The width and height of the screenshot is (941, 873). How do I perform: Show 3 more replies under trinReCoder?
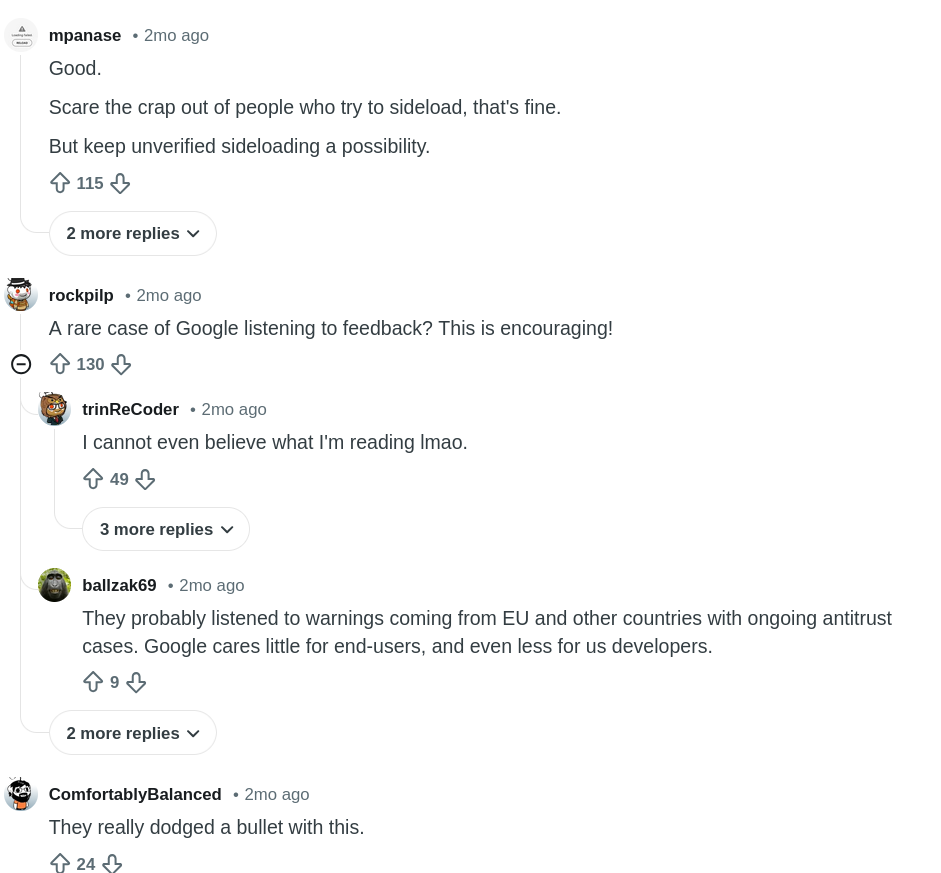coord(166,529)
